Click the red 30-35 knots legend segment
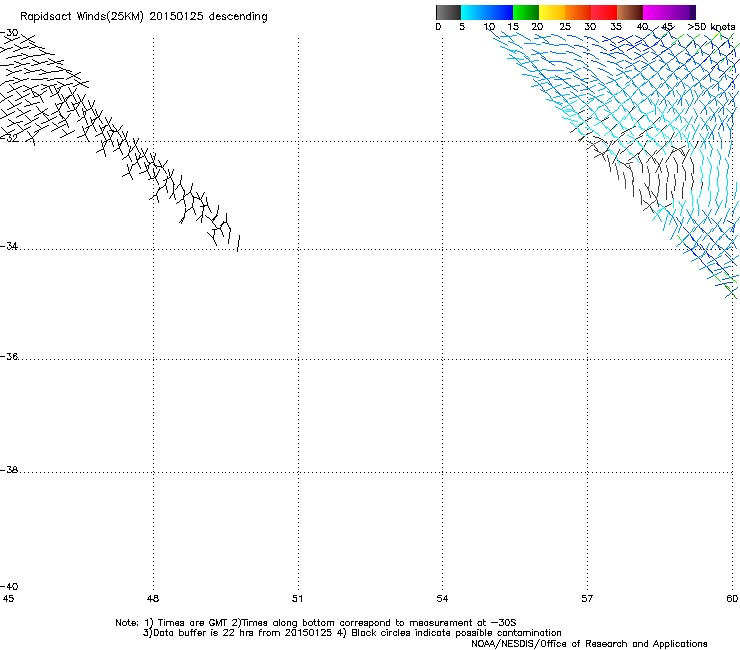Viewport: 740px width, 650px height. [x=604, y=12]
